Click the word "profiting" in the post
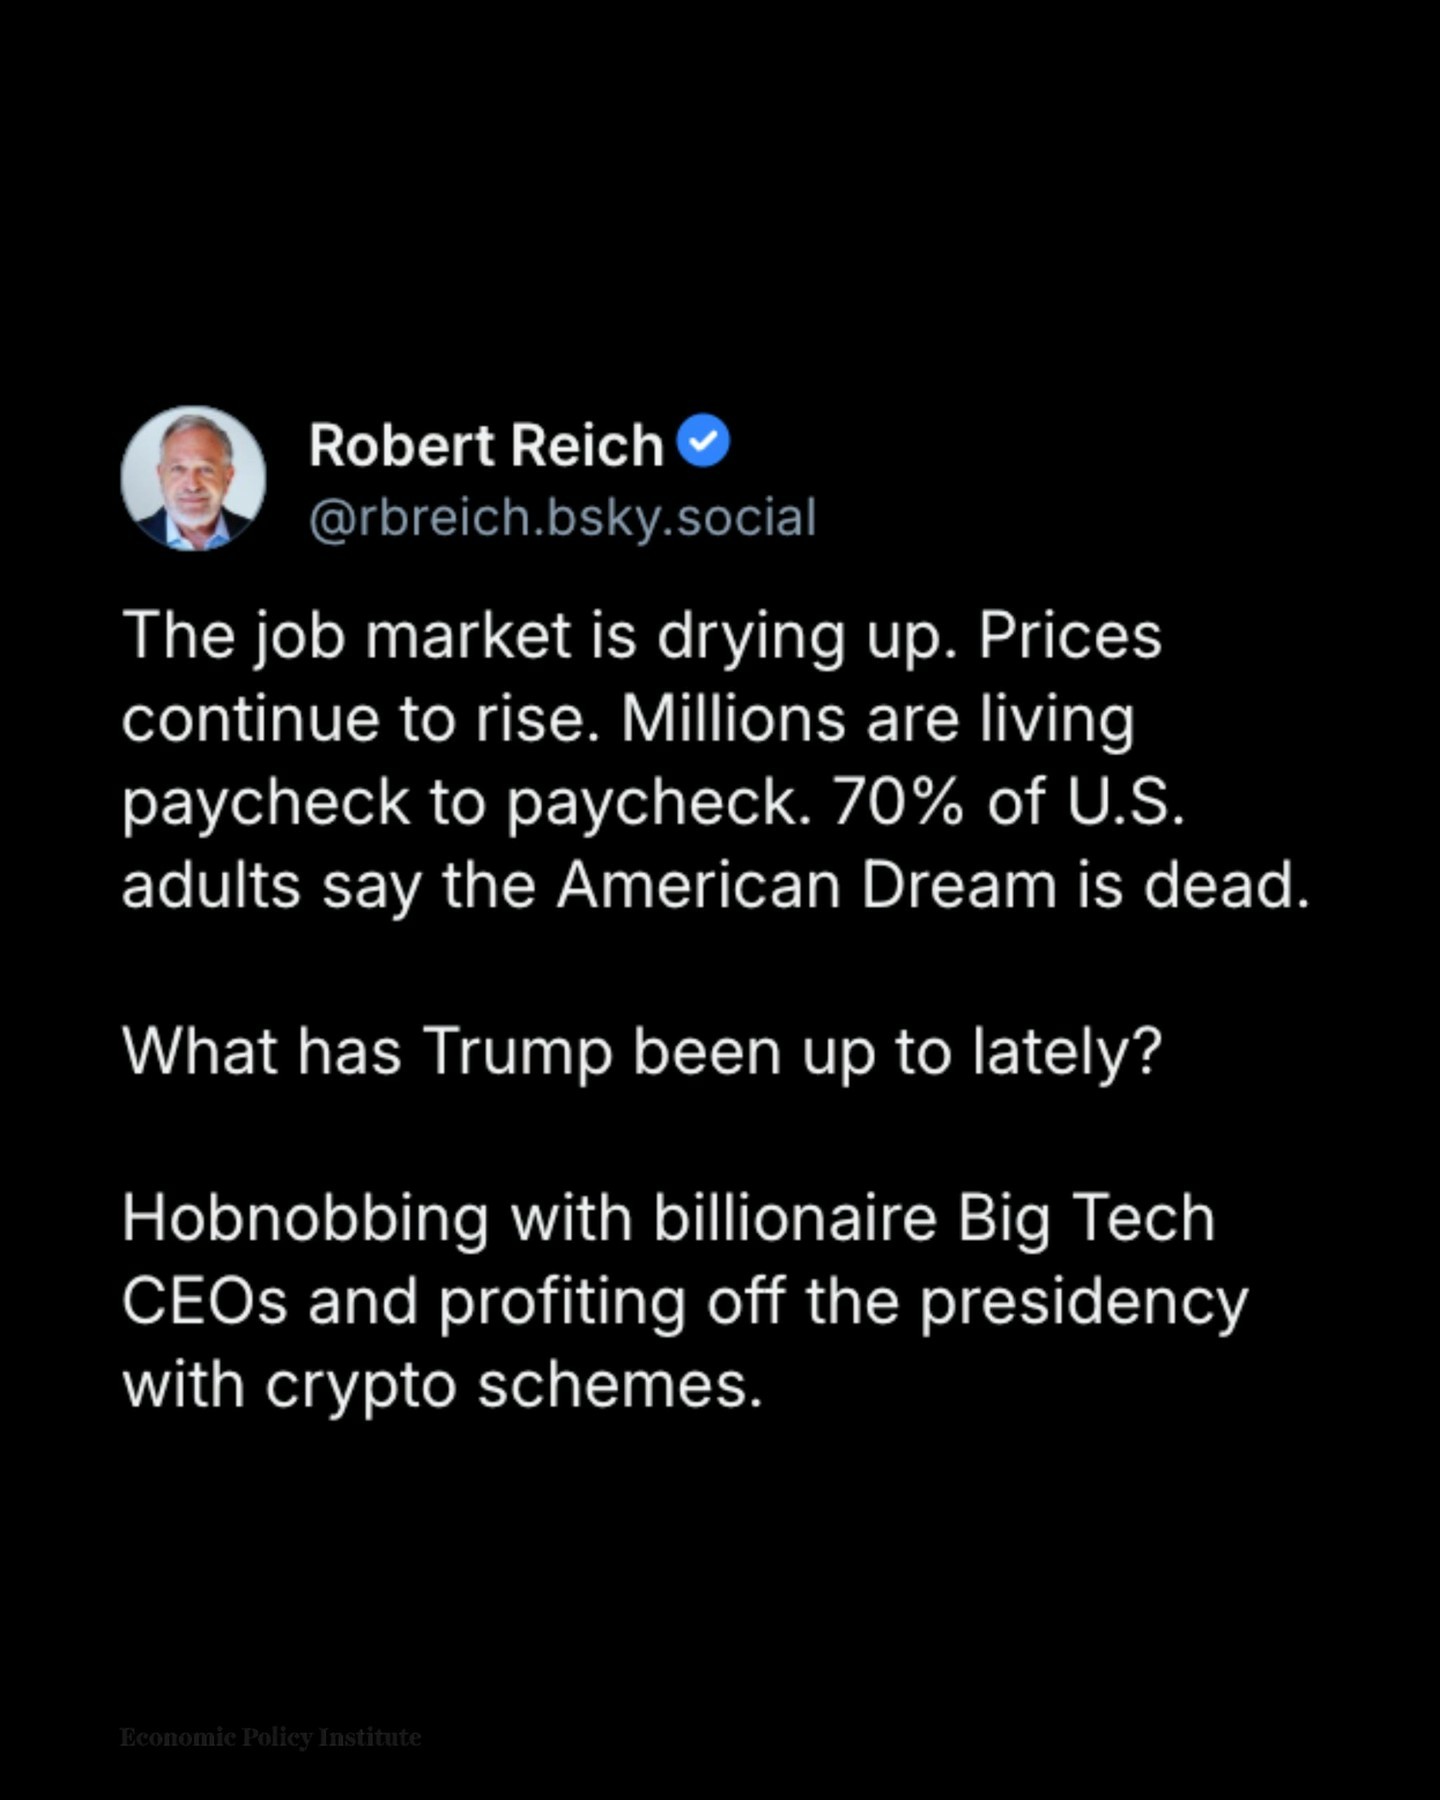The image size is (1440, 1800). 561,1303
